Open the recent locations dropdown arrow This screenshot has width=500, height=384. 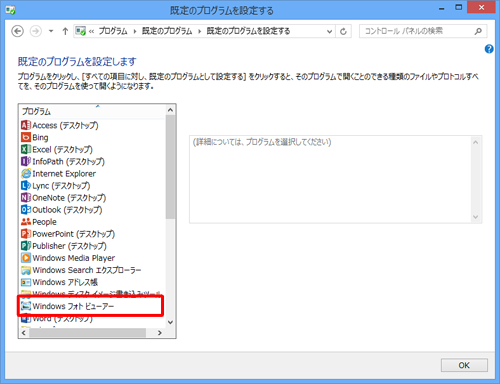51,31
